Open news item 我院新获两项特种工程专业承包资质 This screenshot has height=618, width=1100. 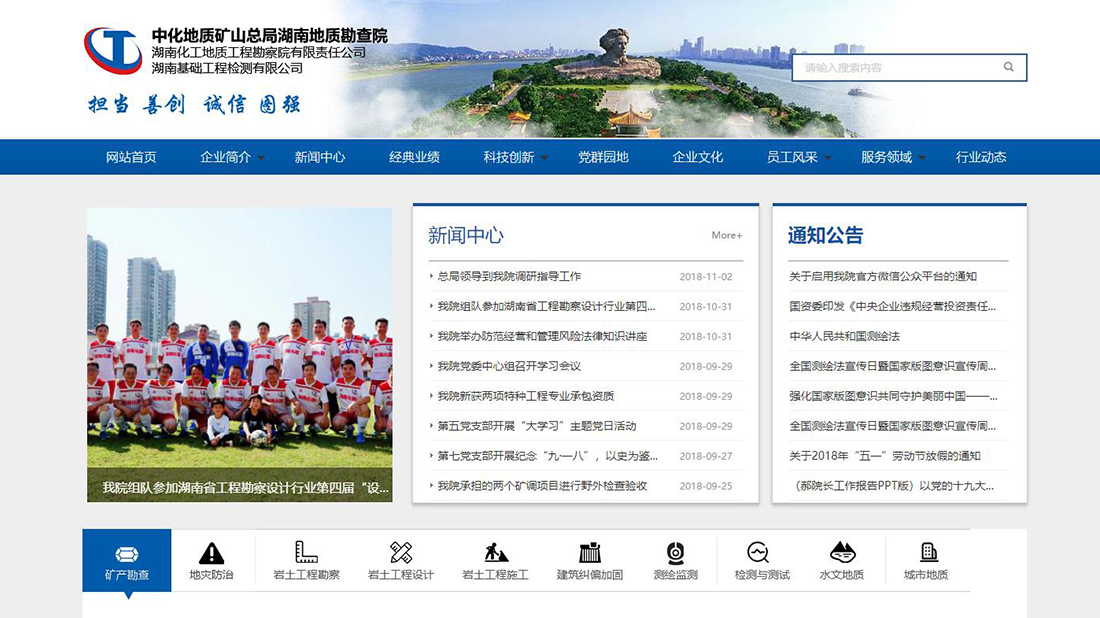click(x=526, y=396)
